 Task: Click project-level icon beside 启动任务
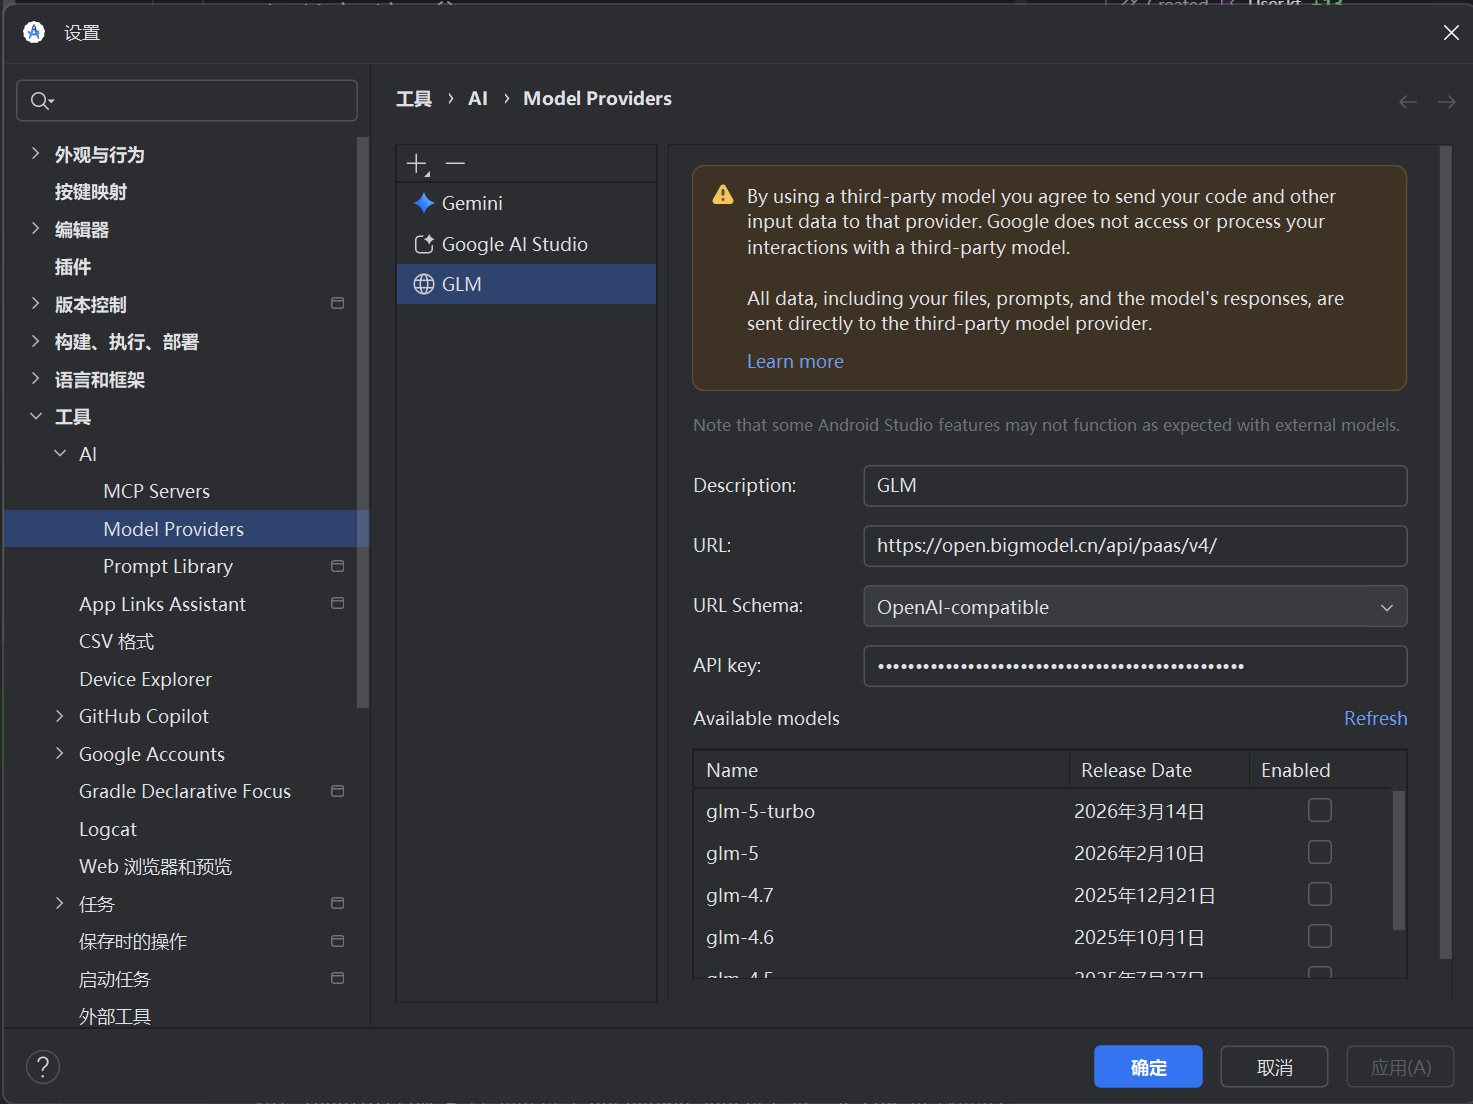(x=338, y=978)
